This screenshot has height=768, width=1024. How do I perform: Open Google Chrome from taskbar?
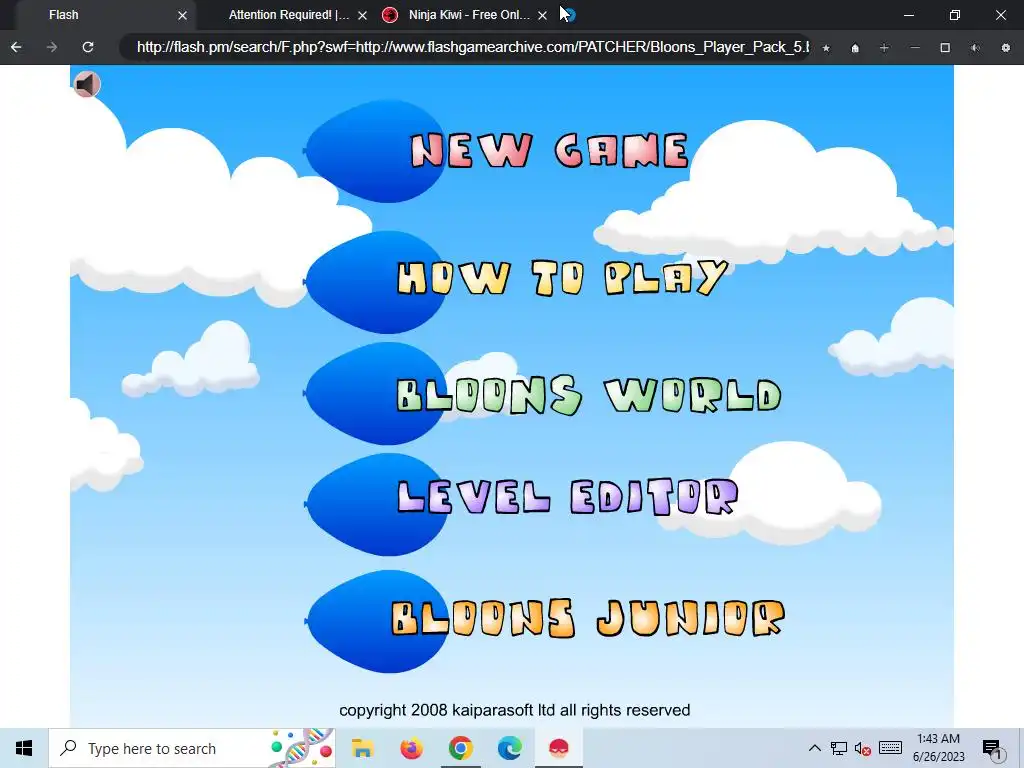pyautogui.click(x=460, y=748)
